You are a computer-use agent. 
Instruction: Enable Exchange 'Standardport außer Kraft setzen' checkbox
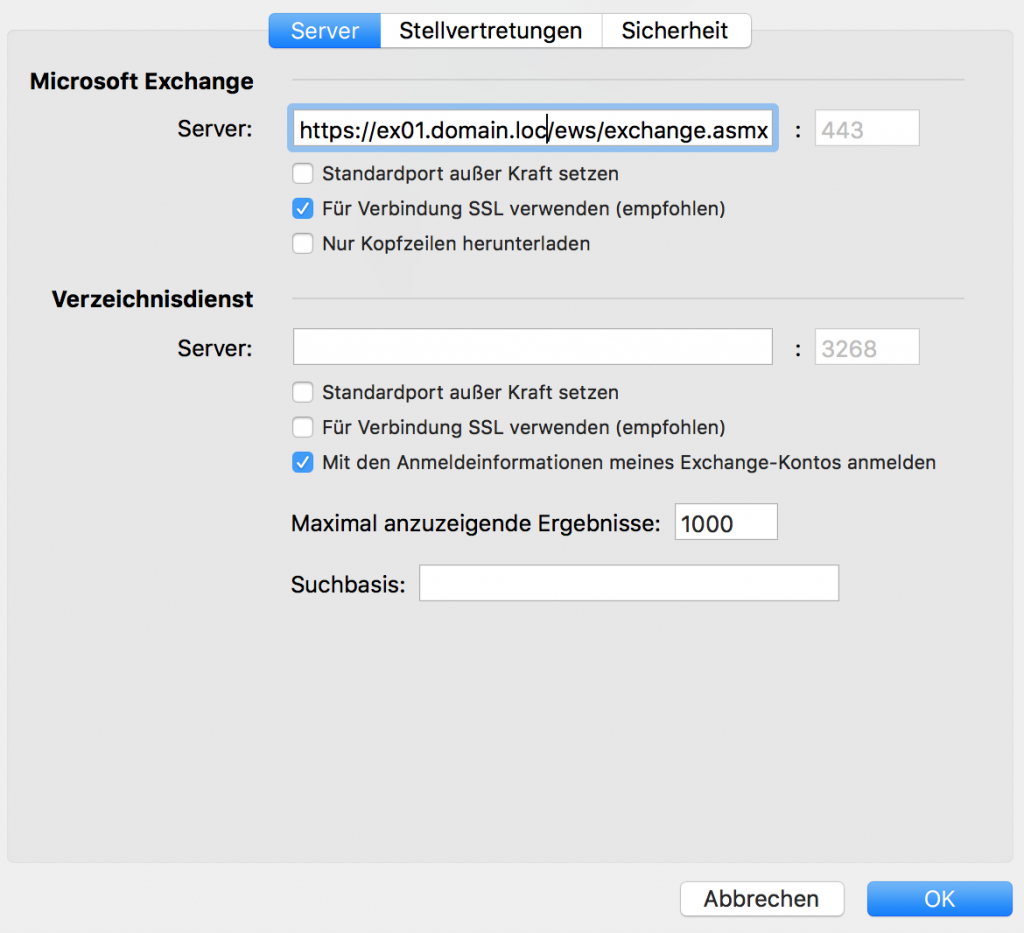coord(302,174)
